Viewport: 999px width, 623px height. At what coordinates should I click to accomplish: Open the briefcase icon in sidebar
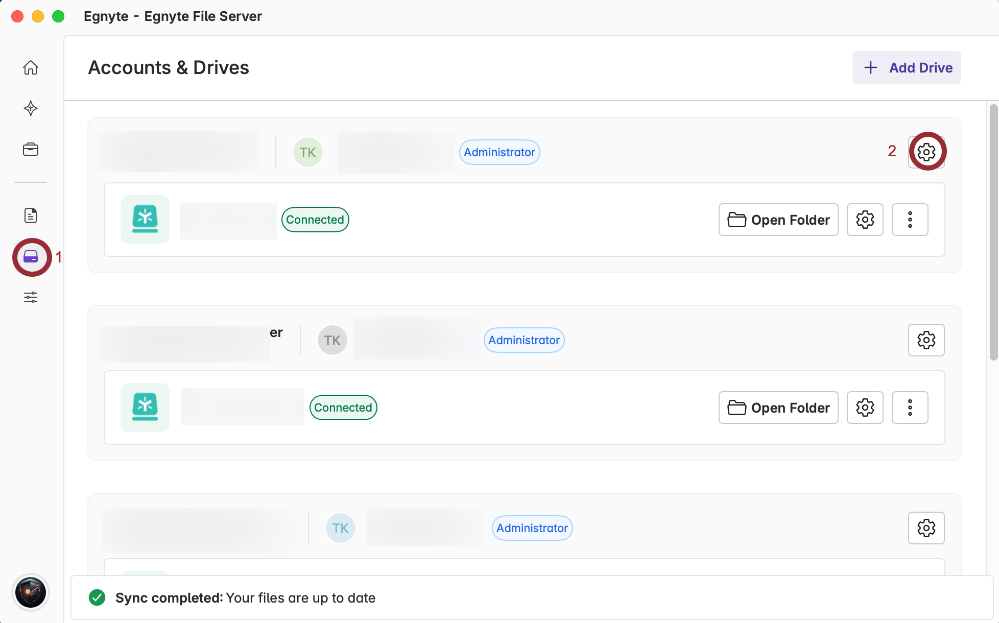(31, 150)
